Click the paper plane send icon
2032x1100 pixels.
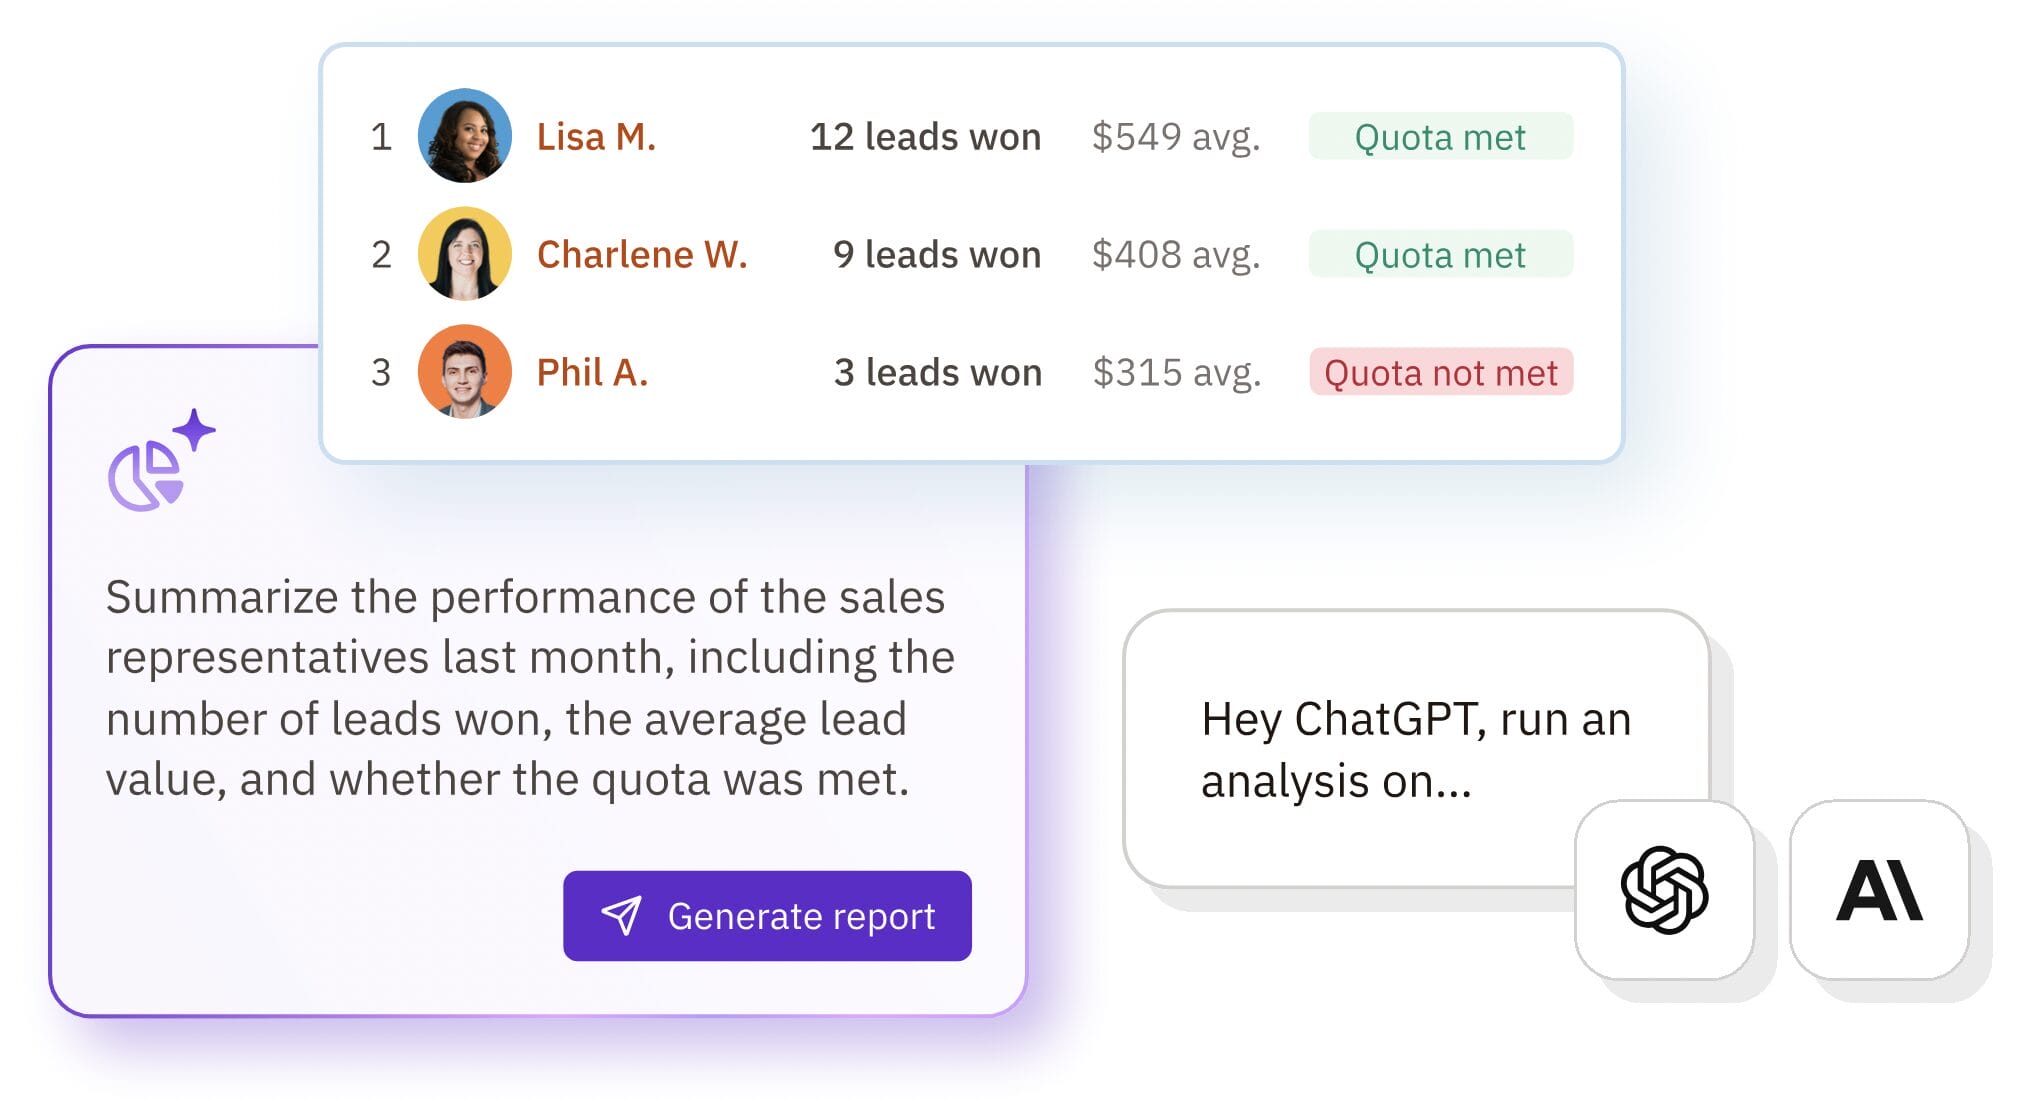621,915
